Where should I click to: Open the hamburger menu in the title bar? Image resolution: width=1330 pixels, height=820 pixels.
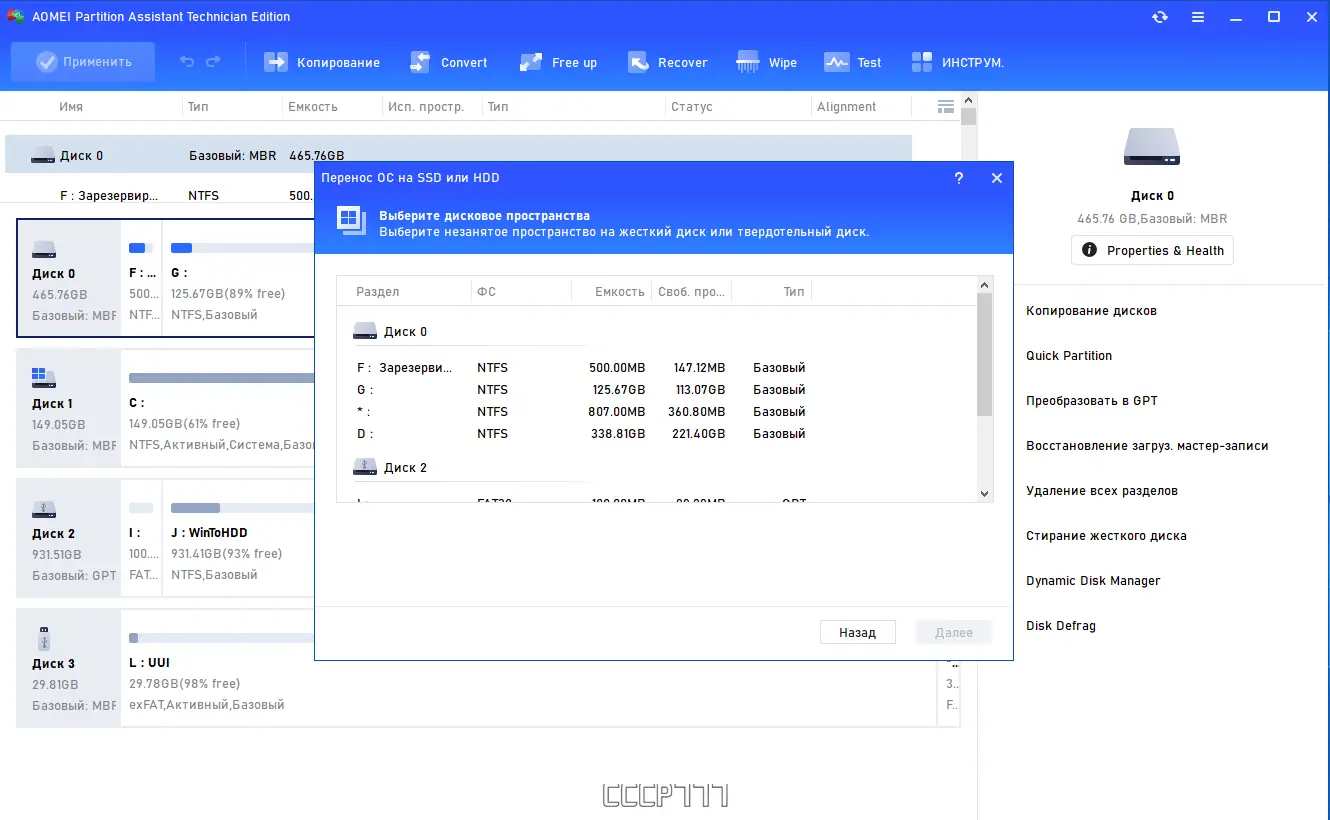[1198, 17]
